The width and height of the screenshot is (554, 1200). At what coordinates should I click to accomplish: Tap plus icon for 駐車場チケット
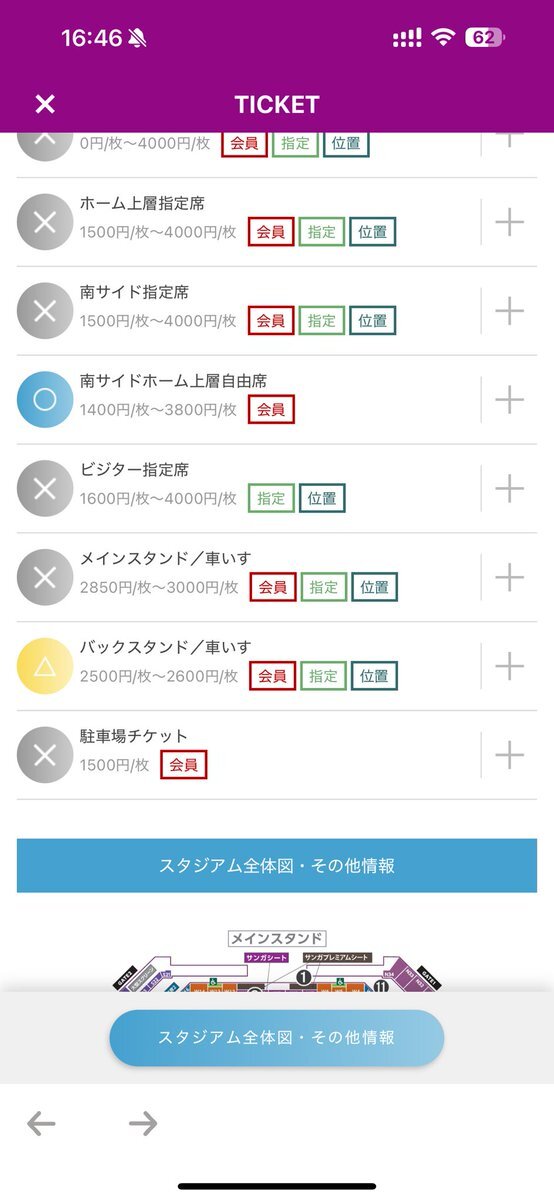coord(510,754)
